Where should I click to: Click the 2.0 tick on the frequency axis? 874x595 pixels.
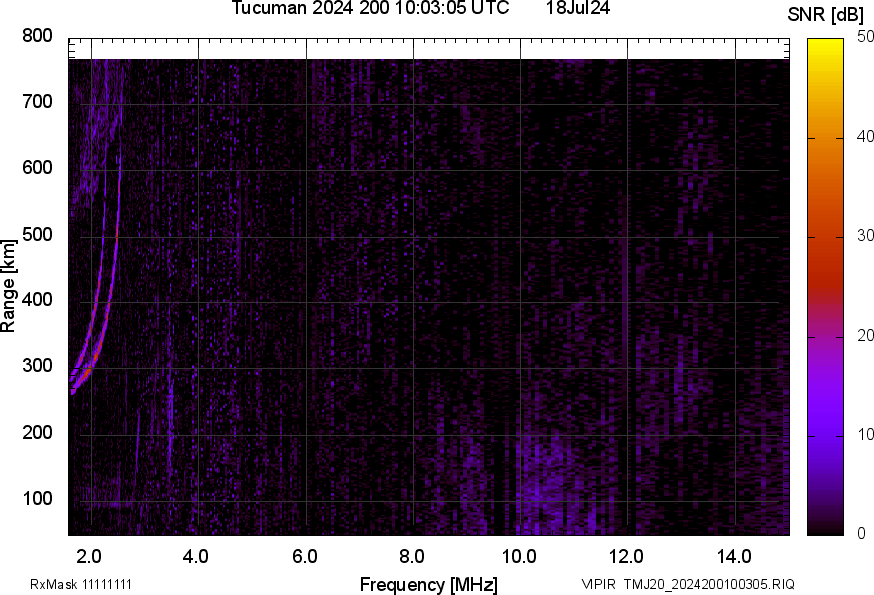click(90, 556)
